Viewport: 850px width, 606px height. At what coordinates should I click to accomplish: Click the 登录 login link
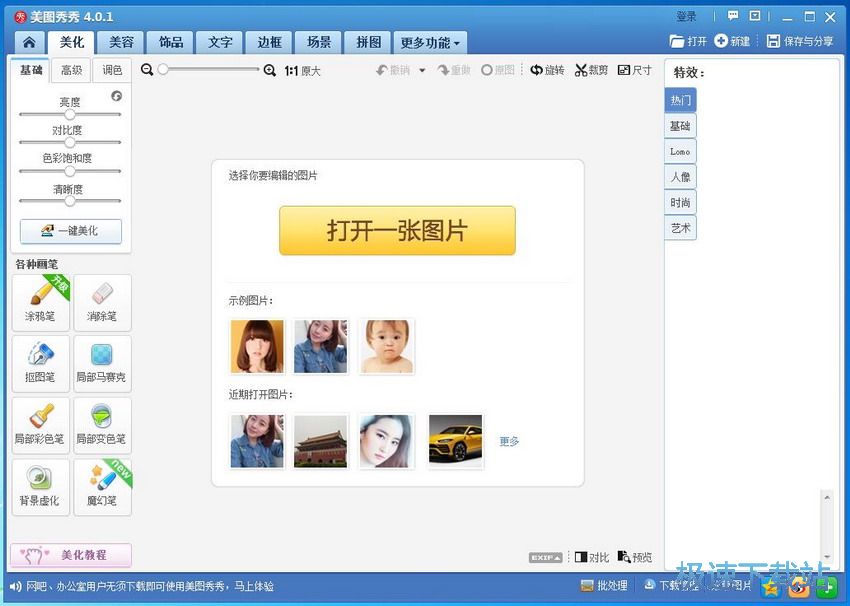[x=686, y=16]
